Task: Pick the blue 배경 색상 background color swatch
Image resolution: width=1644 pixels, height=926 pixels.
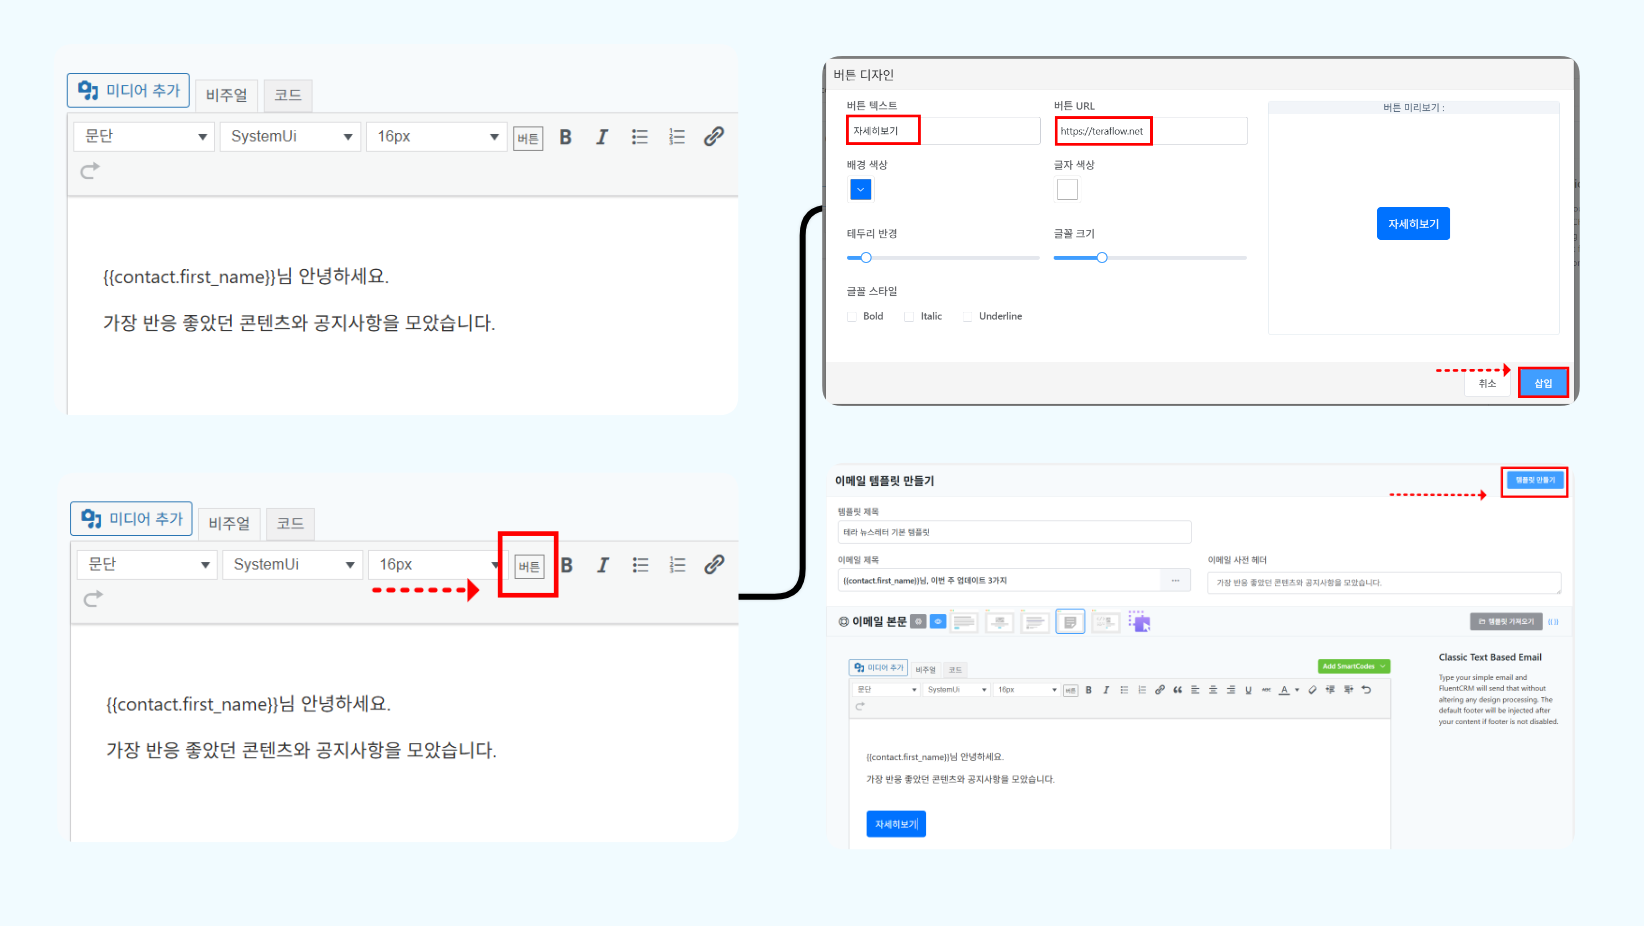Action: (860, 189)
